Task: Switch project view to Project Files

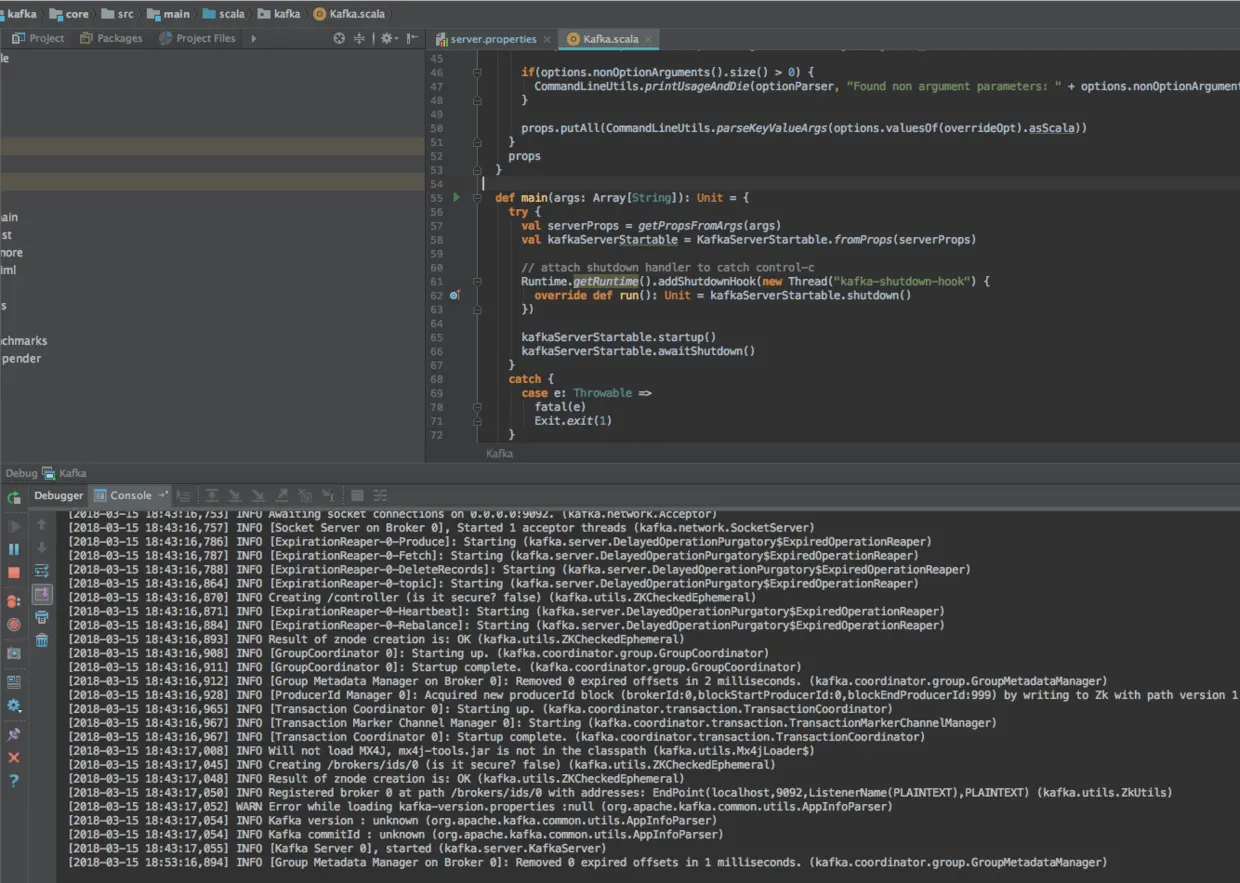Action: (x=197, y=38)
